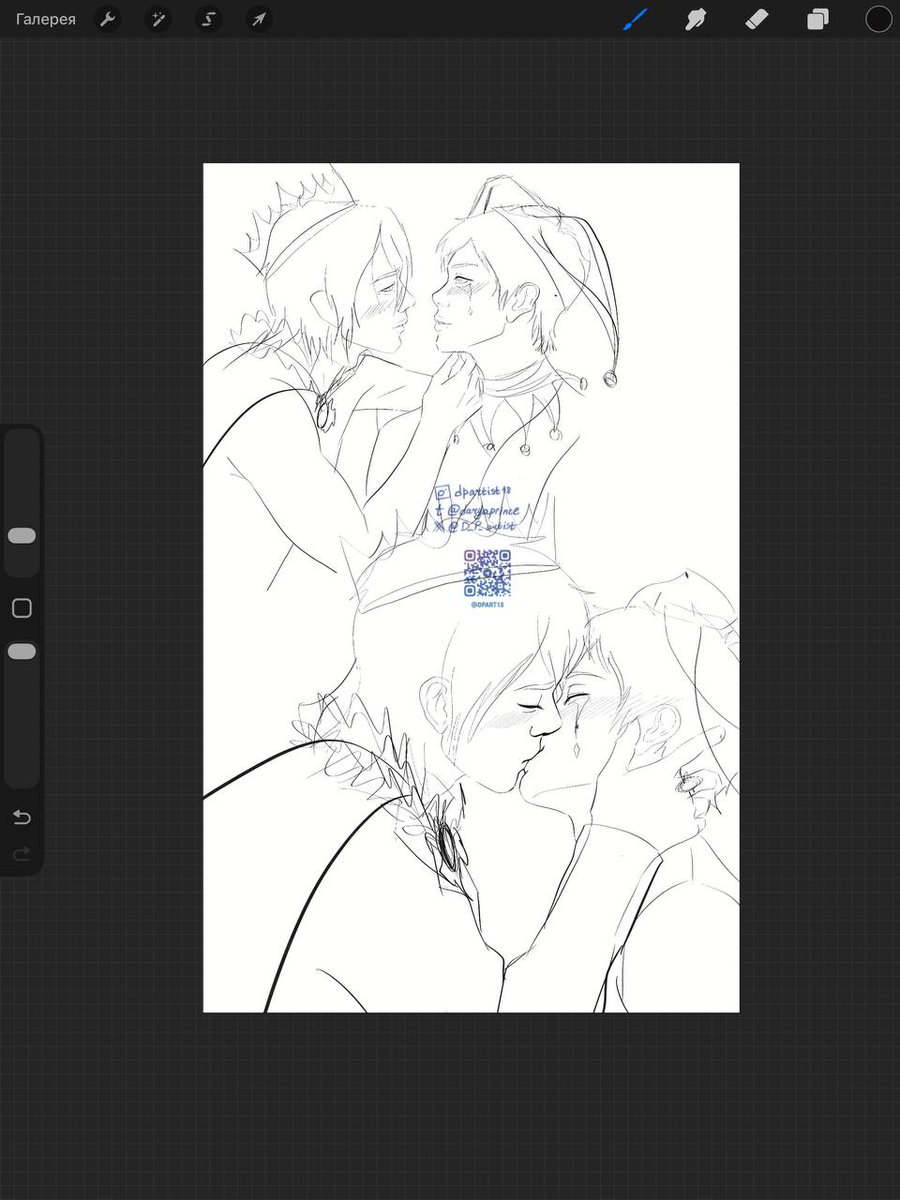This screenshot has width=900, height=1200.
Task: Redo the last action
Action: pos(21,854)
